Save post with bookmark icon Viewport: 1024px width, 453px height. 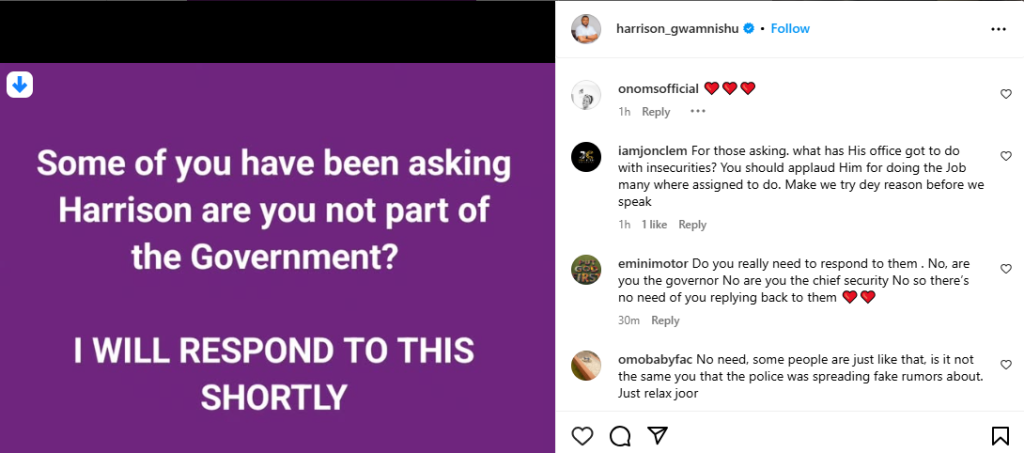[x=999, y=435]
